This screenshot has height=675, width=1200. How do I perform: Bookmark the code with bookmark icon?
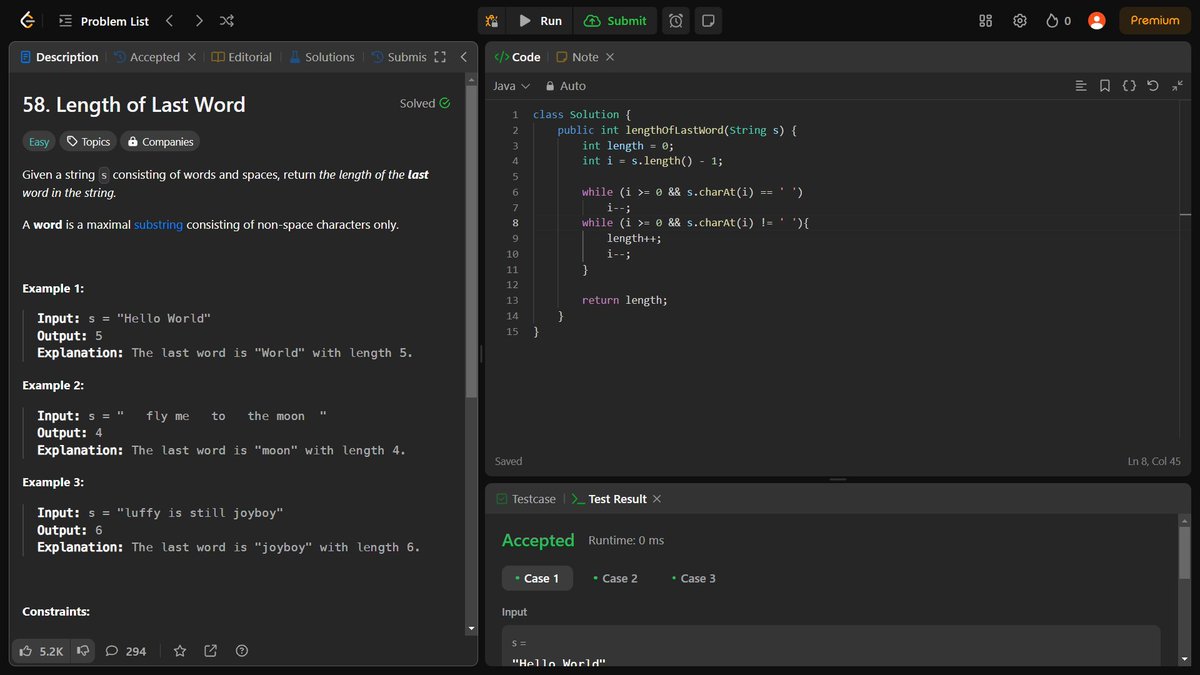(x=1105, y=86)
